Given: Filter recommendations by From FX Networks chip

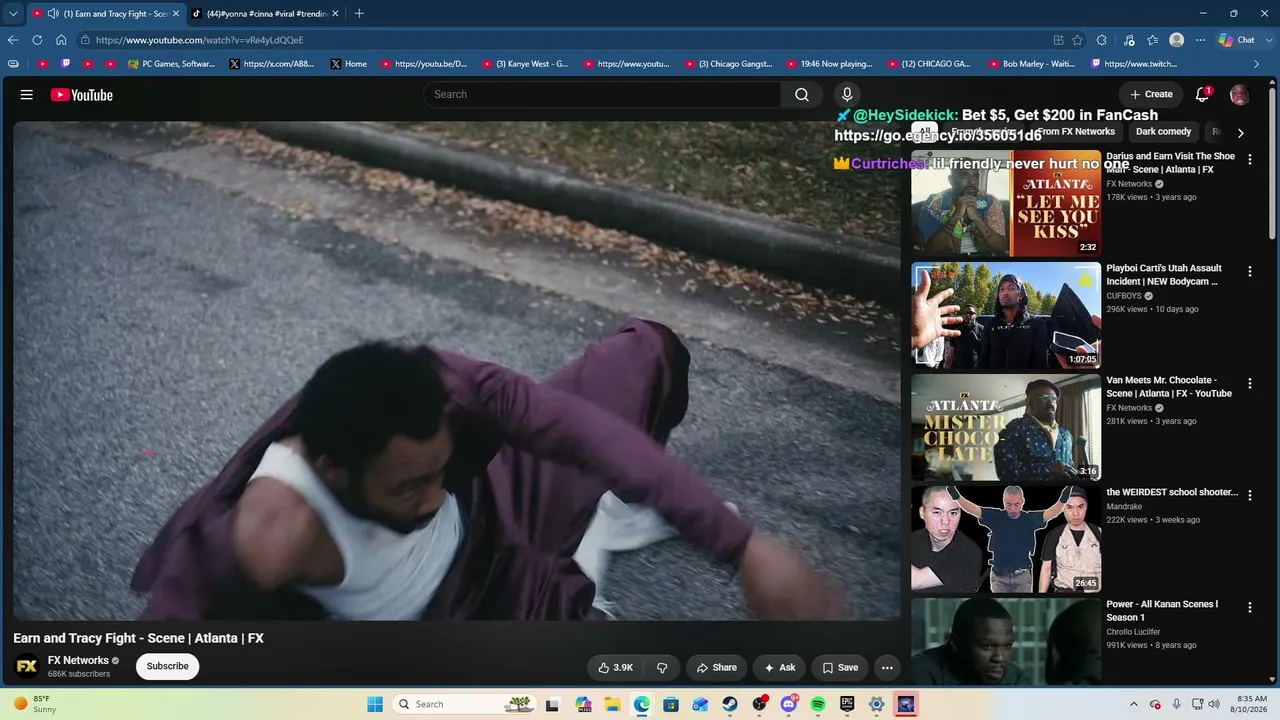Looking at the screenshot, I should (1075, 132).
